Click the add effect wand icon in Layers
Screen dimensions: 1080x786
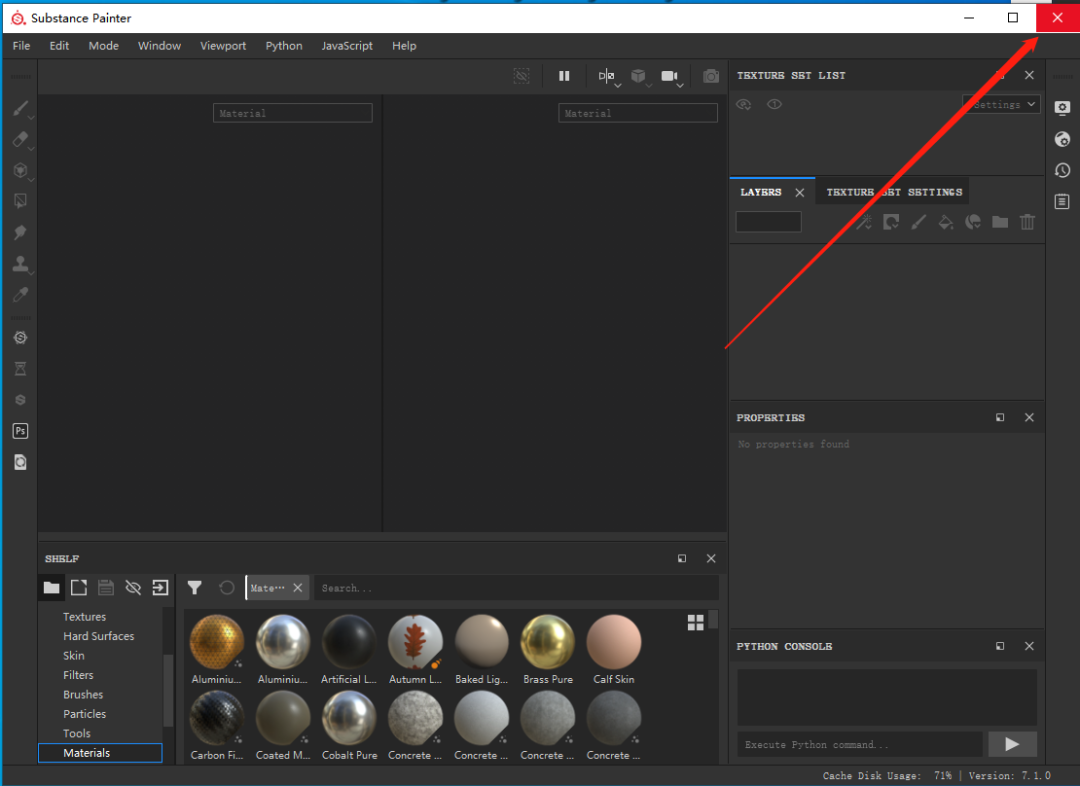click(864, 222)
